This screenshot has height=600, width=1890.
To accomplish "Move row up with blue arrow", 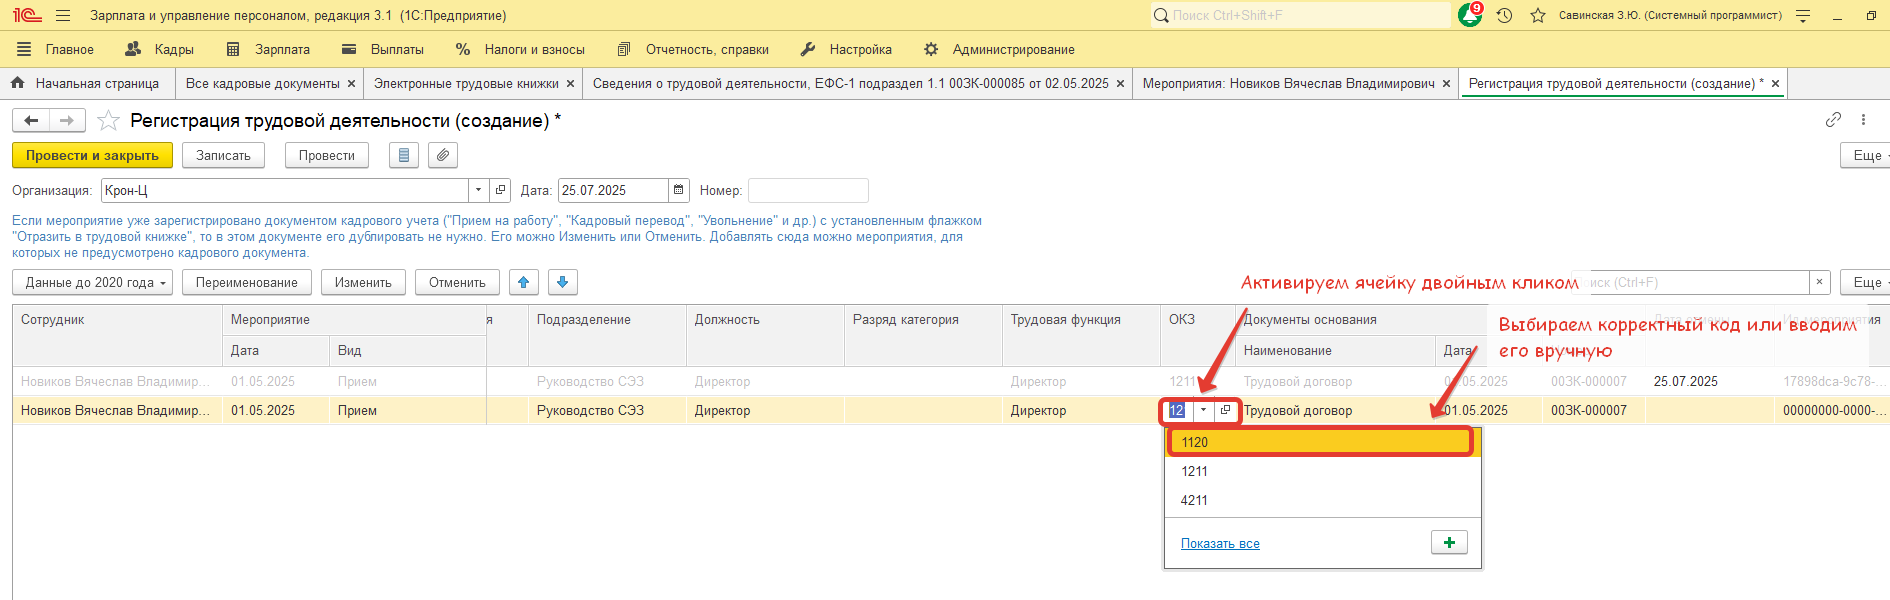I will [523, 282].
